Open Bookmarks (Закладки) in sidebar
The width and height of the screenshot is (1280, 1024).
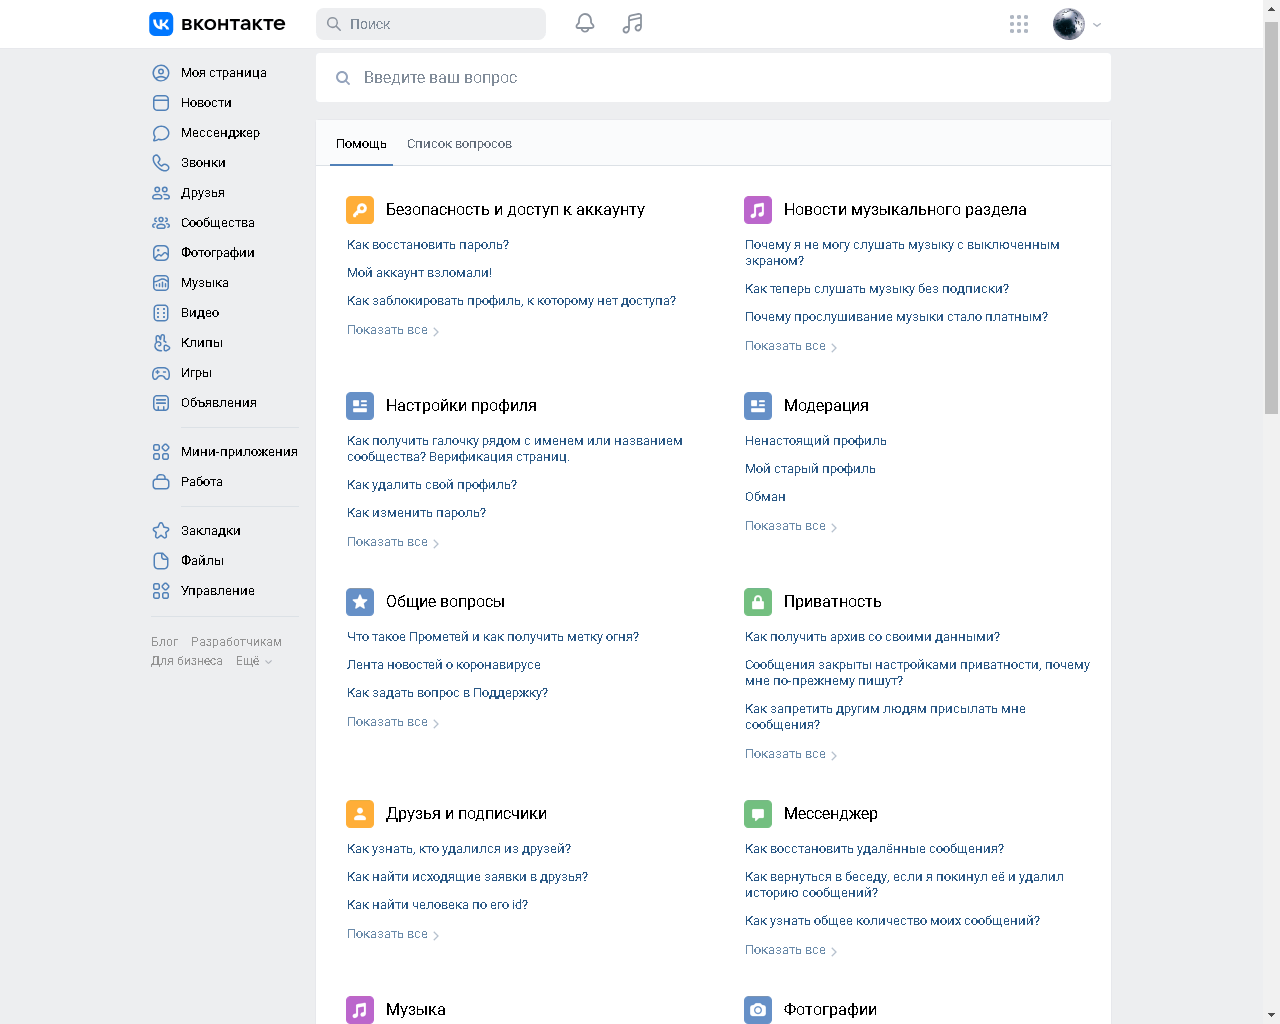(210, 531)
